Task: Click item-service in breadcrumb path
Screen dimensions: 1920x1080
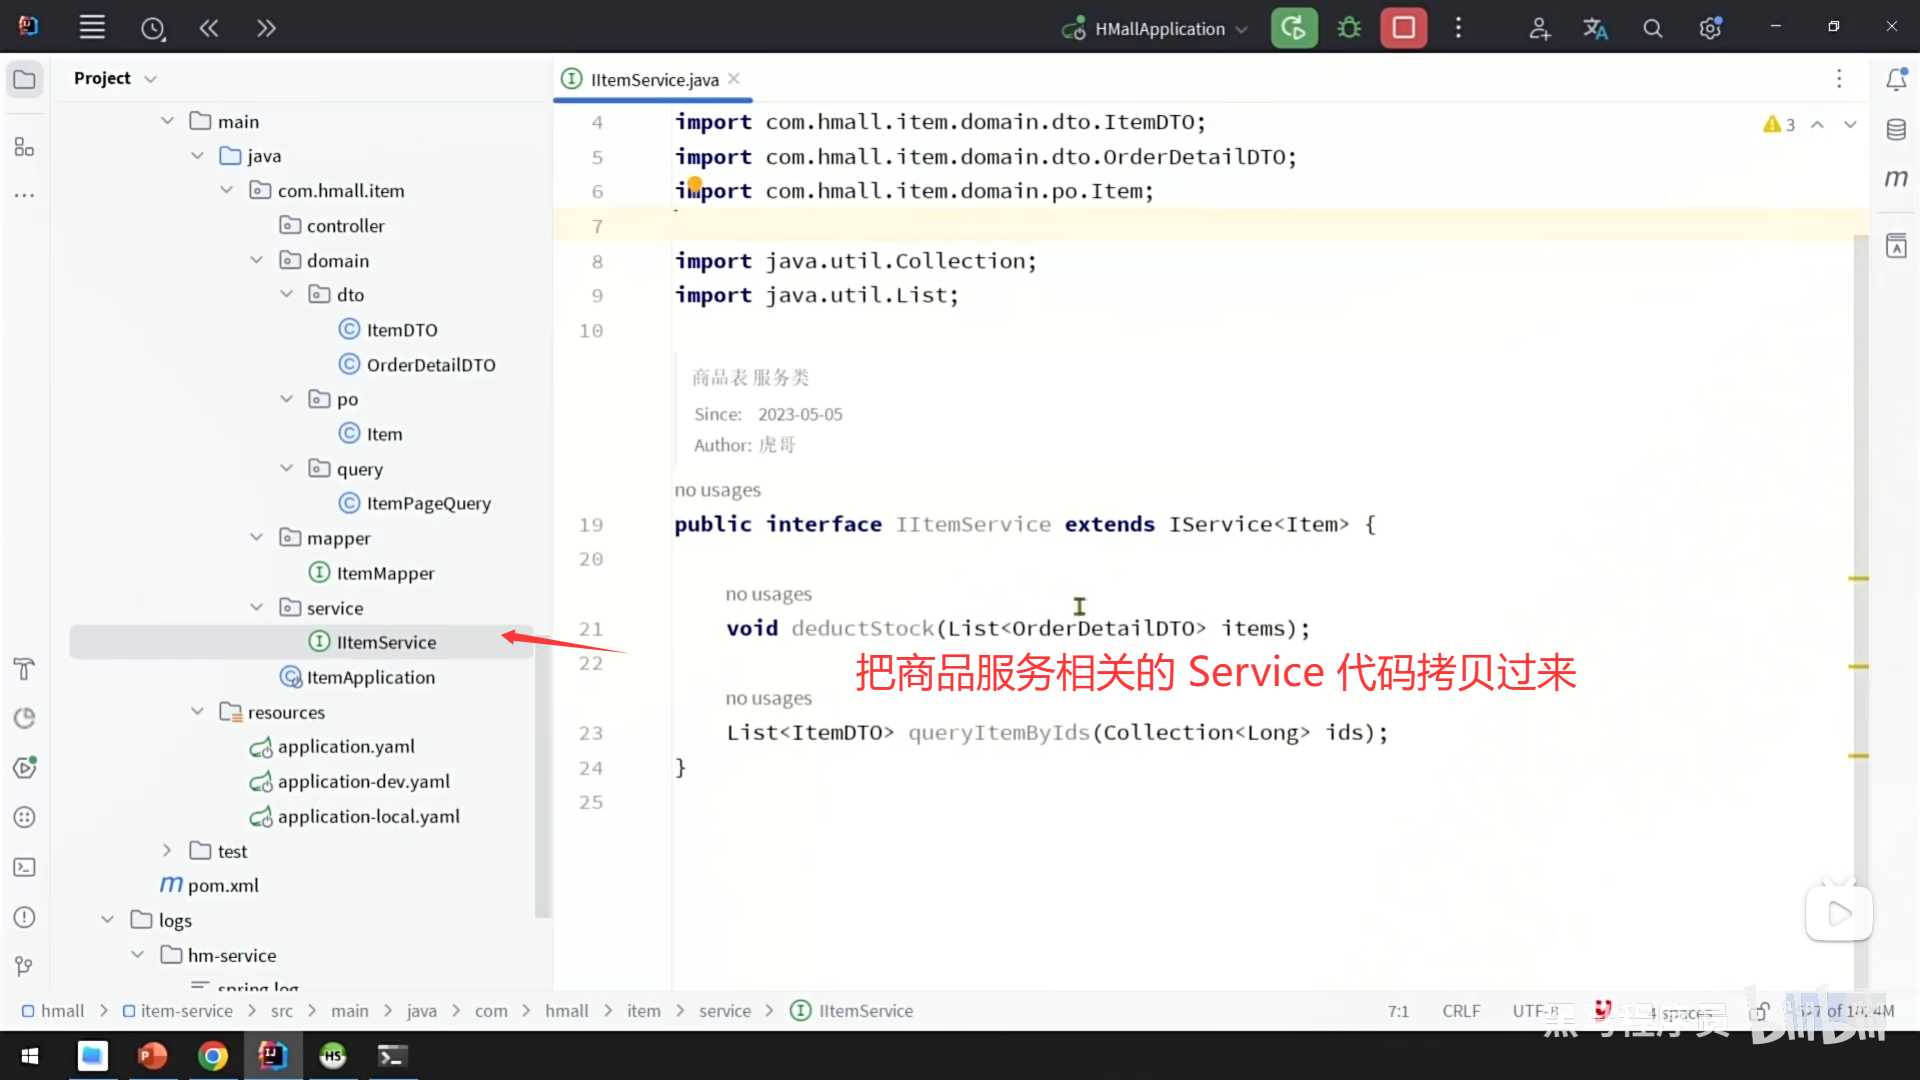Action: point(186,1011)
